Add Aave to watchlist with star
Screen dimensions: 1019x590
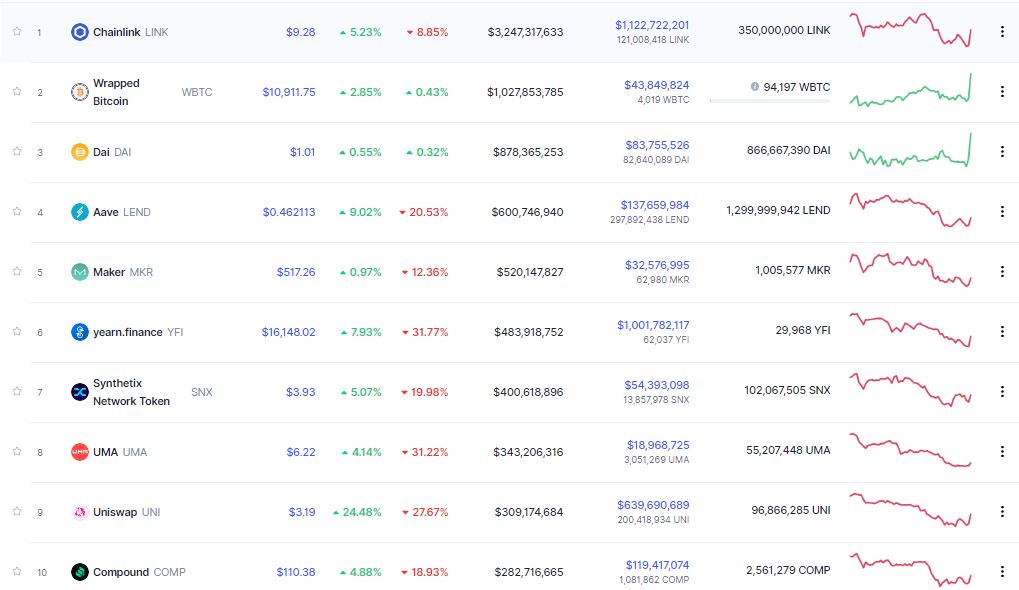click(x=17, y=211)
